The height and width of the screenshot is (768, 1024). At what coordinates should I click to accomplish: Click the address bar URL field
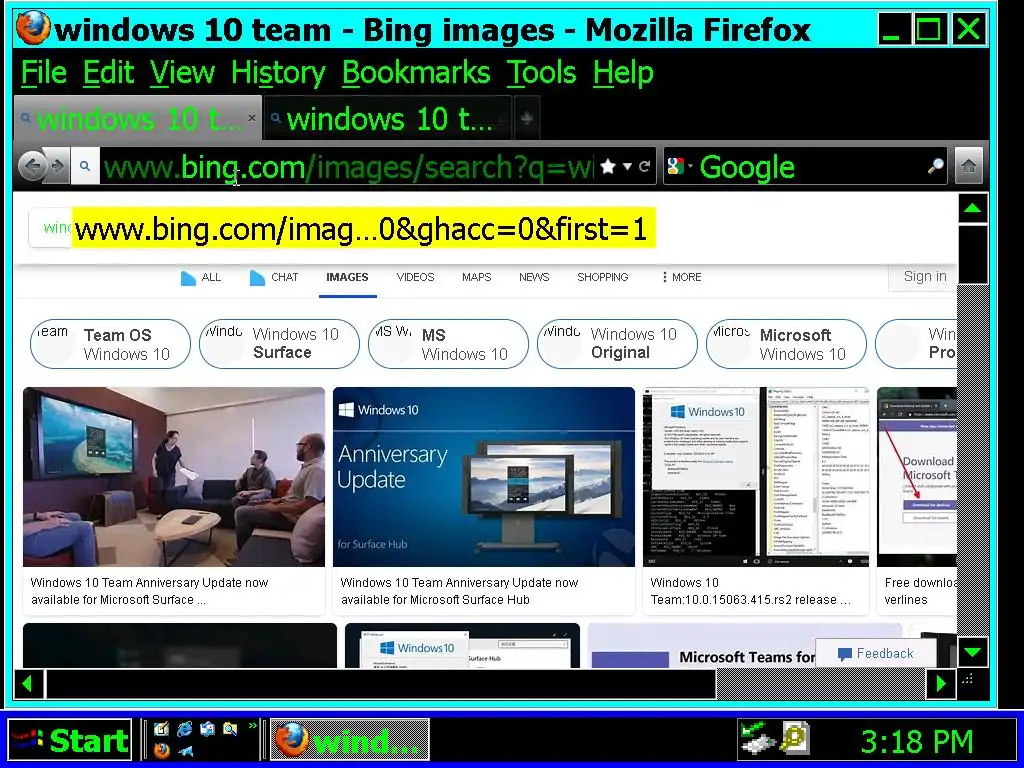point(347,167)
